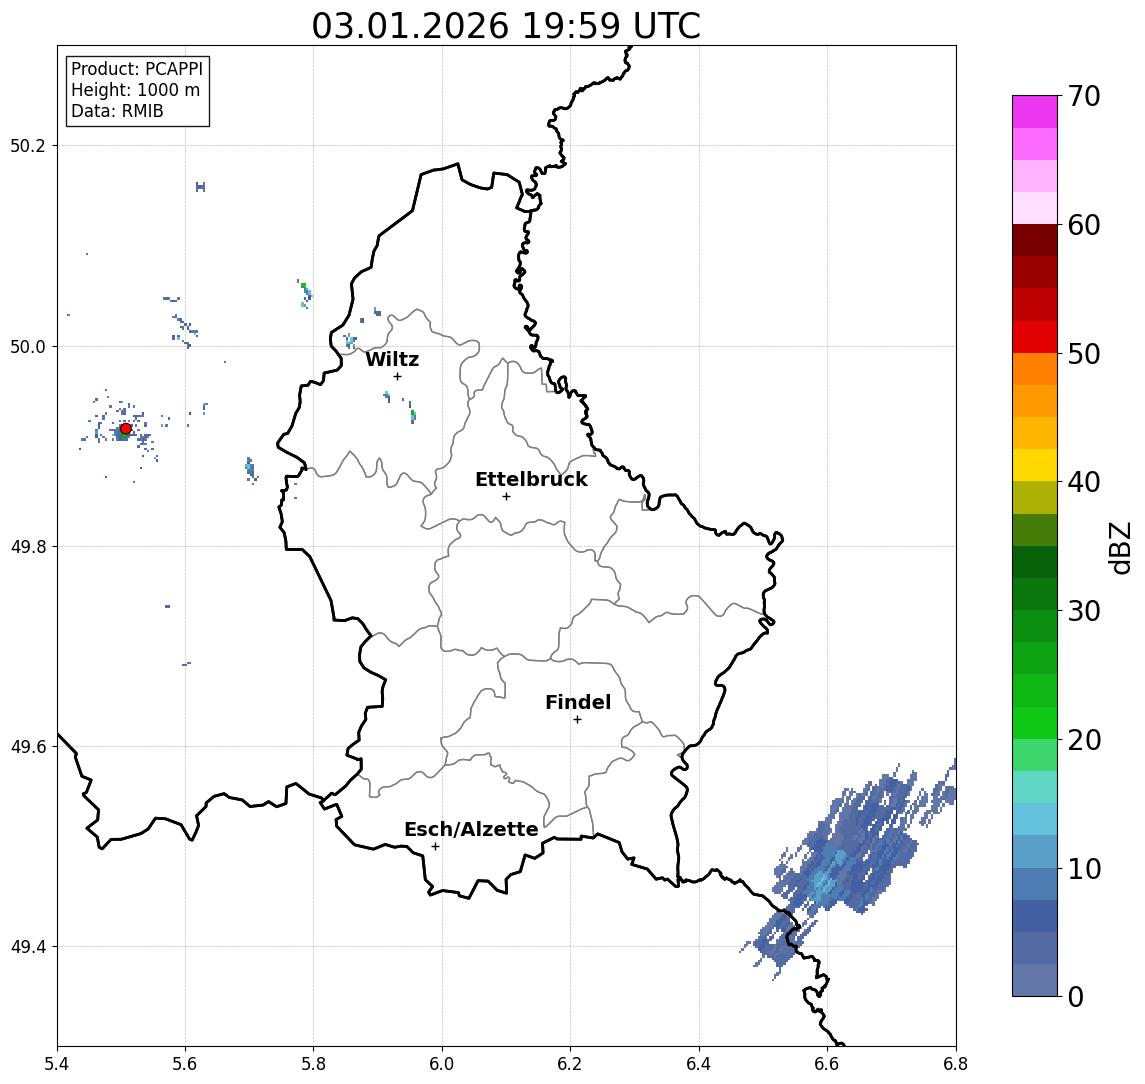Click the Wiltz station cross marker
Viewport: 1145px width, 1084px height.
pos(397,376)
